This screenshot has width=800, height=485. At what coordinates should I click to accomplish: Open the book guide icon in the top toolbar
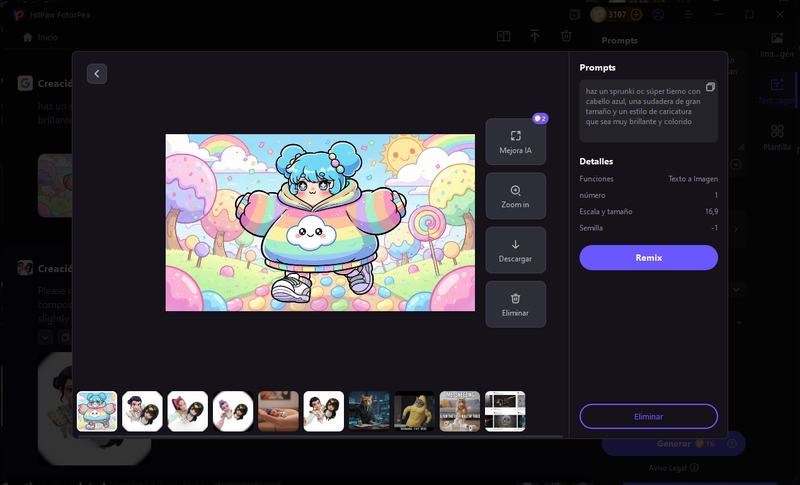504,36
